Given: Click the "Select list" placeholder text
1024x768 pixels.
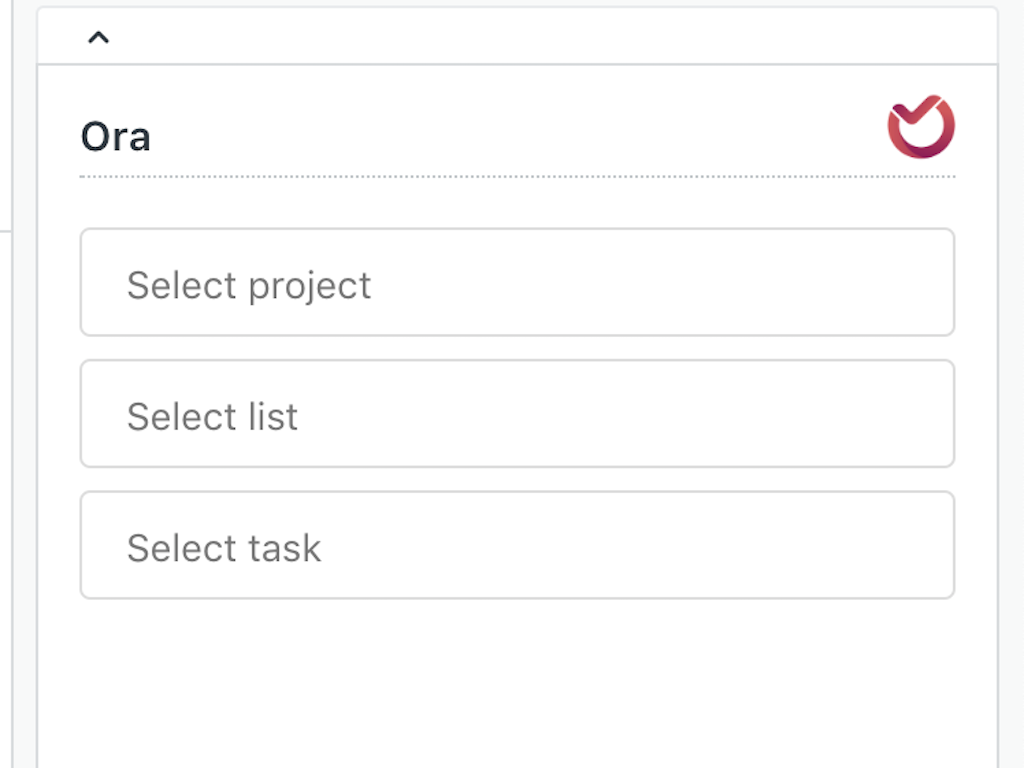Looking at the screenshot, I should pyautogui.click(x=212, y=417).
